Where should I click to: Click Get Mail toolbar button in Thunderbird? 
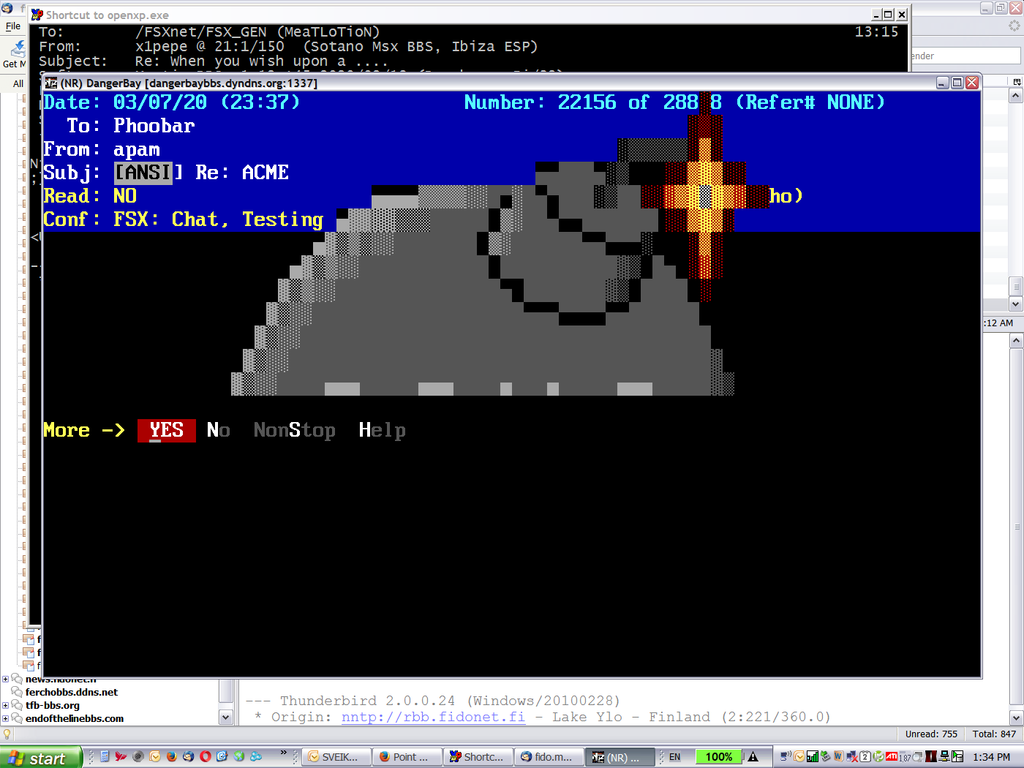pyautogui.click(x=14, y=55)
